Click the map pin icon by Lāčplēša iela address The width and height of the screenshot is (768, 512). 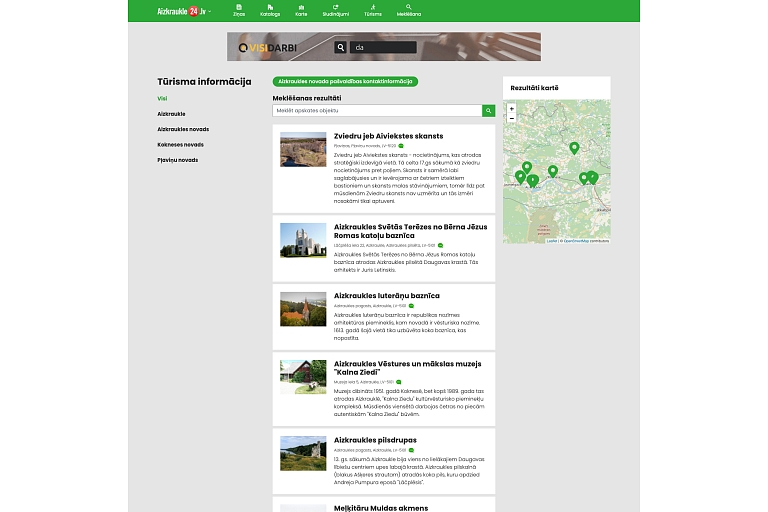(440, 245)
